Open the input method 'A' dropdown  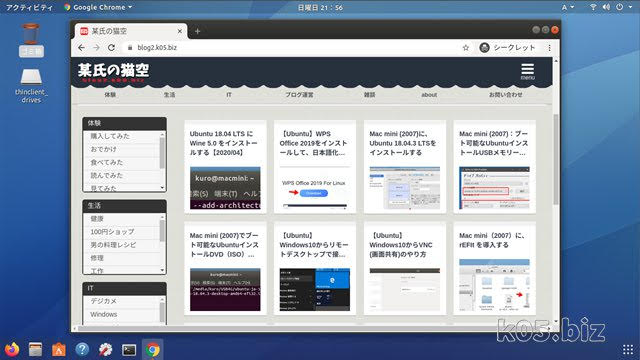coord(568,7)
